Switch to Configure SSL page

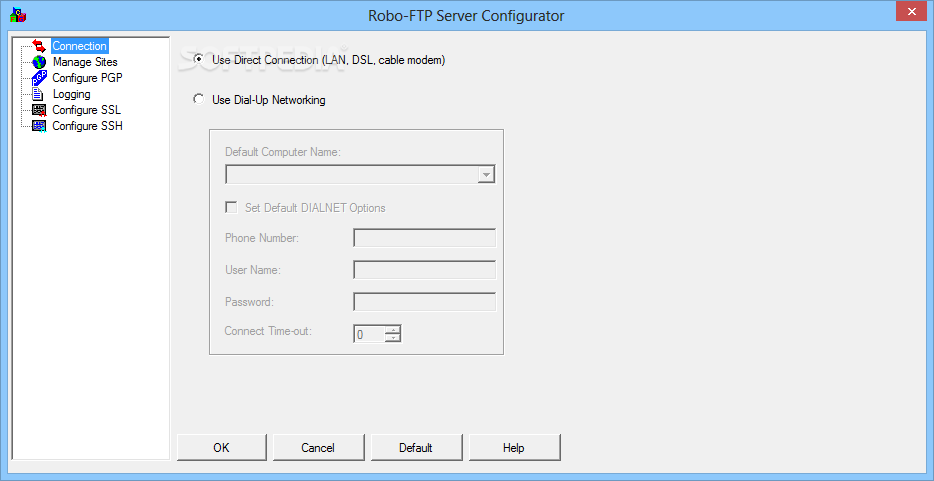(x=86, y=110)
